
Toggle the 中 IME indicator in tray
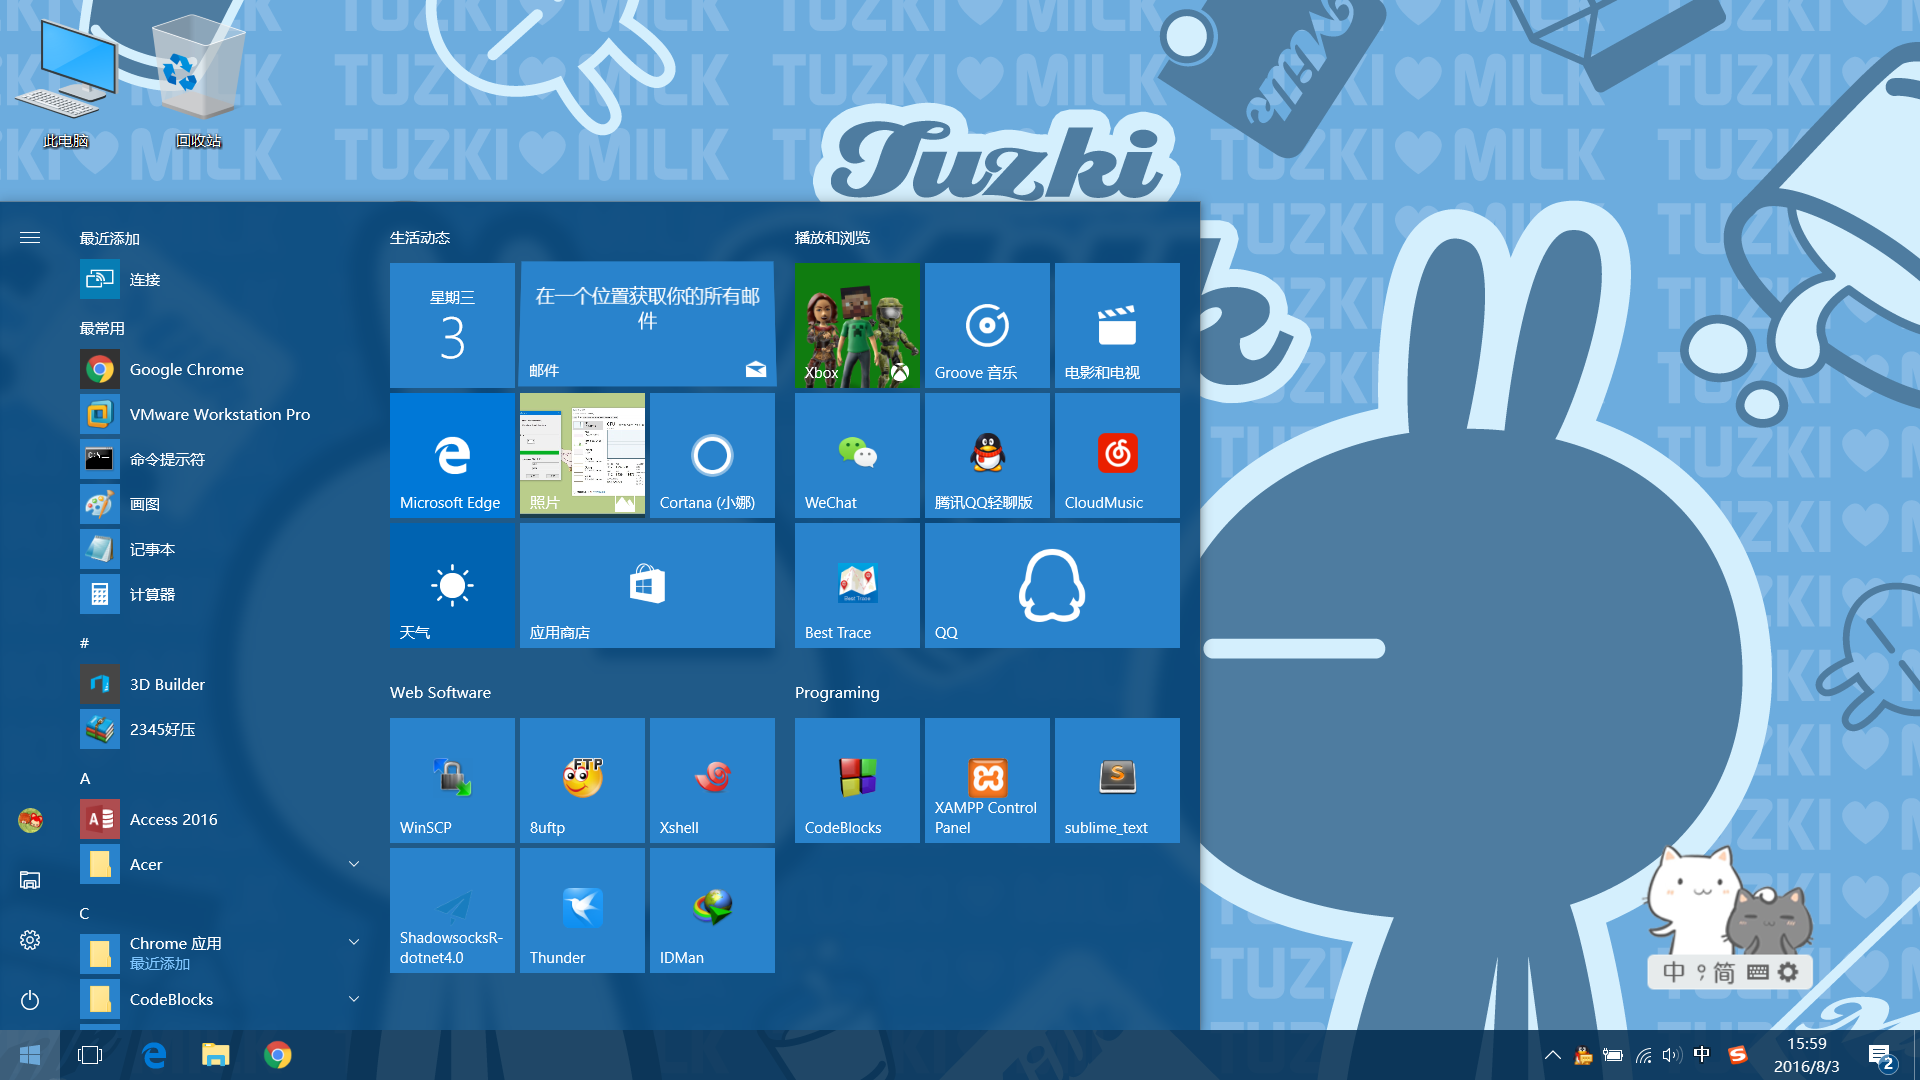click(x=1702, y=1054)
